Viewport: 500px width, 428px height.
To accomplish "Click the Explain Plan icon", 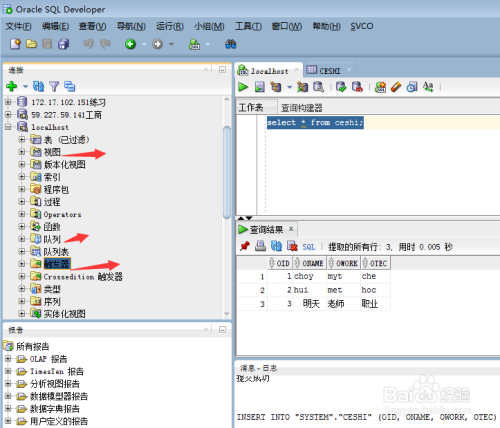I will pos(276,87).
